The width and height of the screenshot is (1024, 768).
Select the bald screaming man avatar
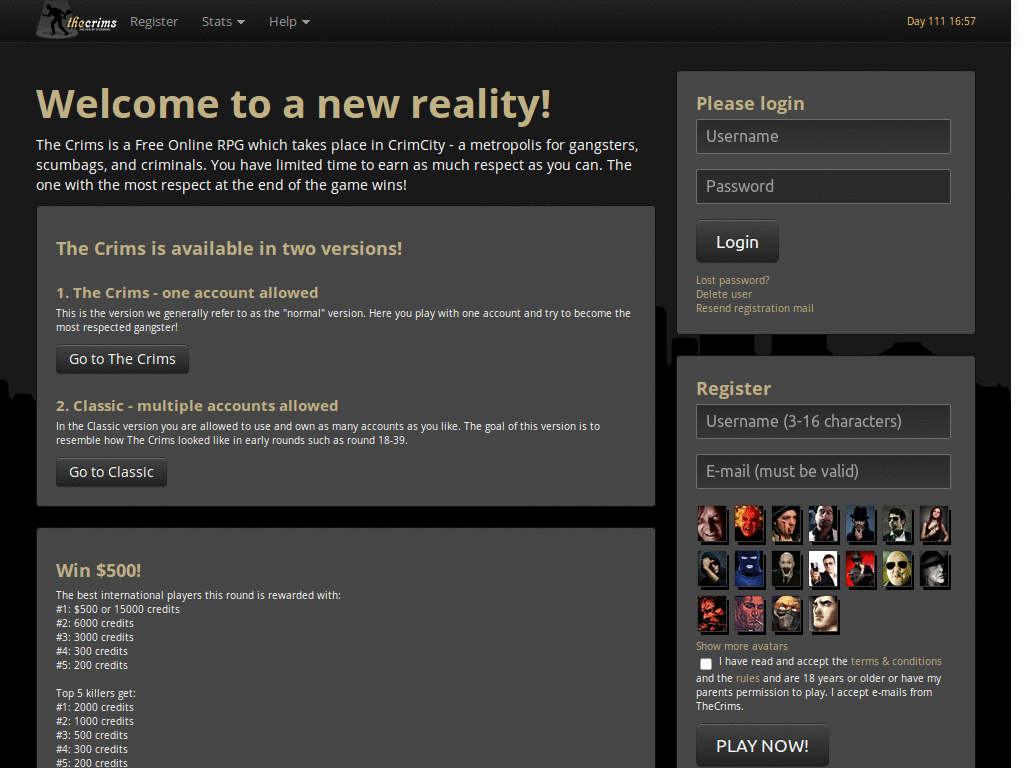786,569
